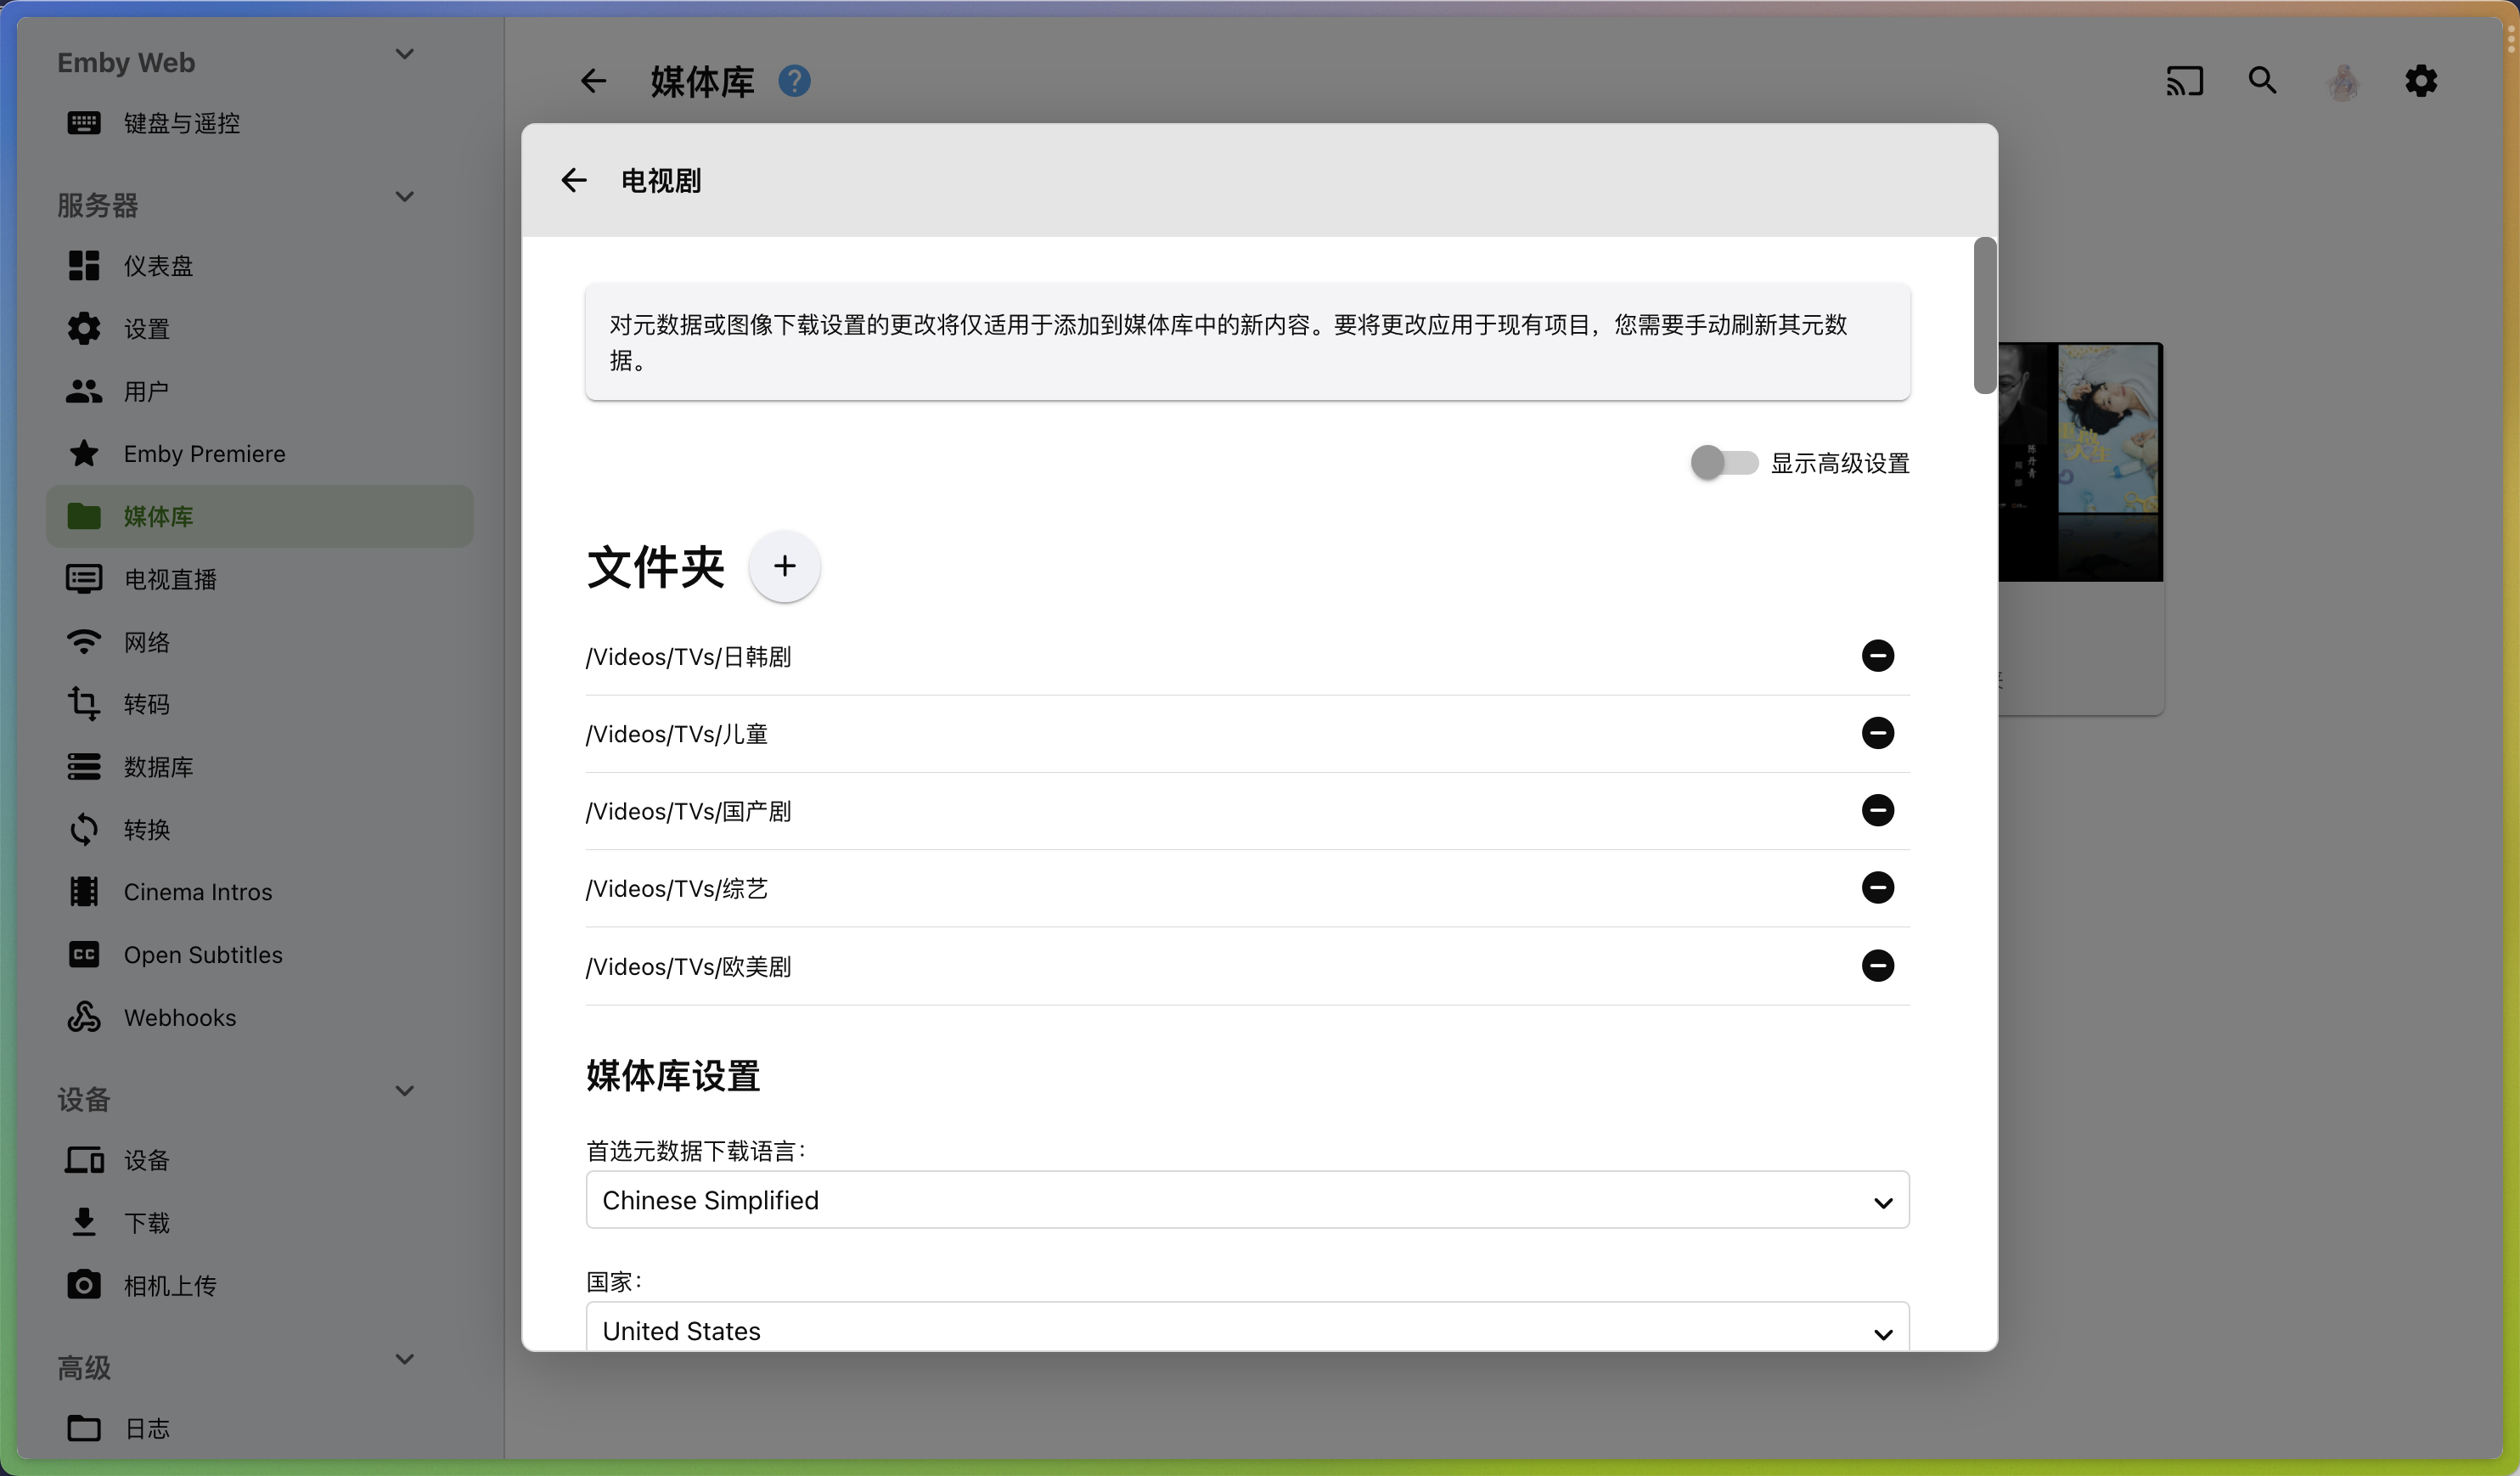Viewport: 2520px width, 1476px height.
Task: Open the Open Subtitles CC icon
Action: point(84,955)
